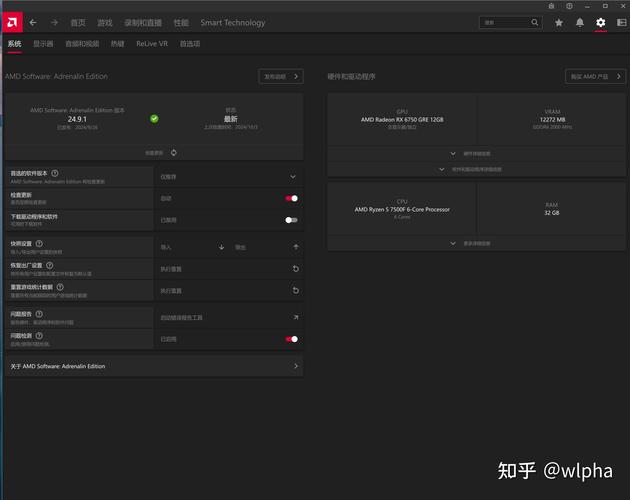Switch to the 显示器 tab
The width and height of the screenshot is (630, 500).
43,44
